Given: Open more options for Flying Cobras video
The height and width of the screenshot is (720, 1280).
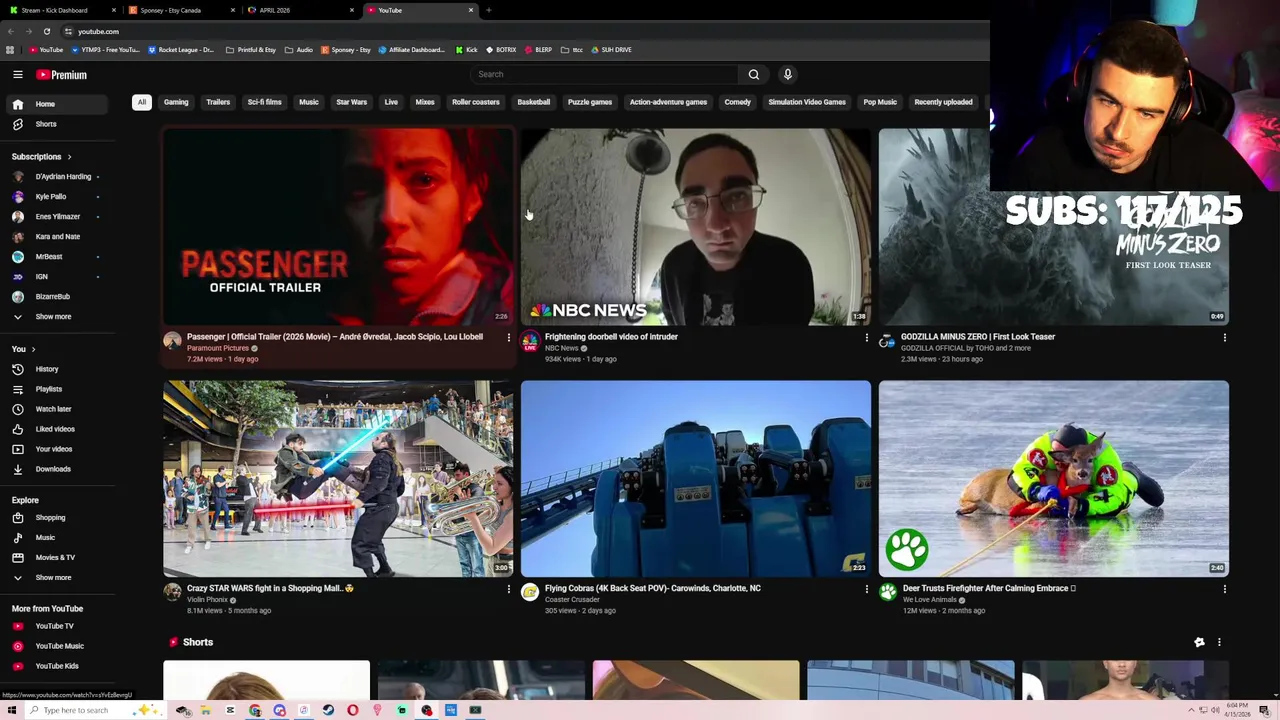Looking at the screenshot, I should (866, 589).
